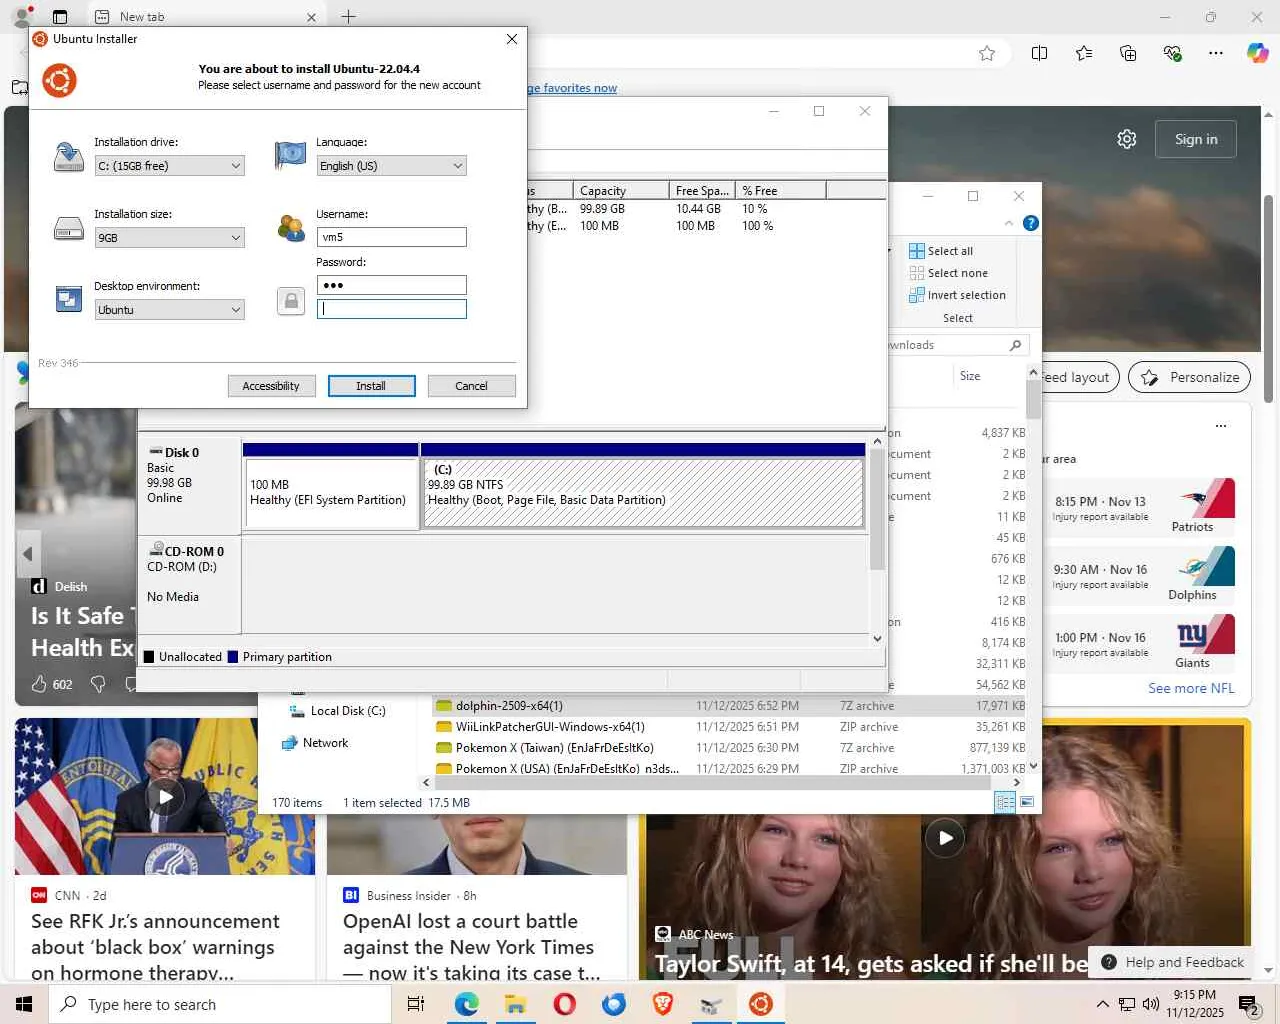
Task: Click Select none in File Explorer
Action: point(948,273)
